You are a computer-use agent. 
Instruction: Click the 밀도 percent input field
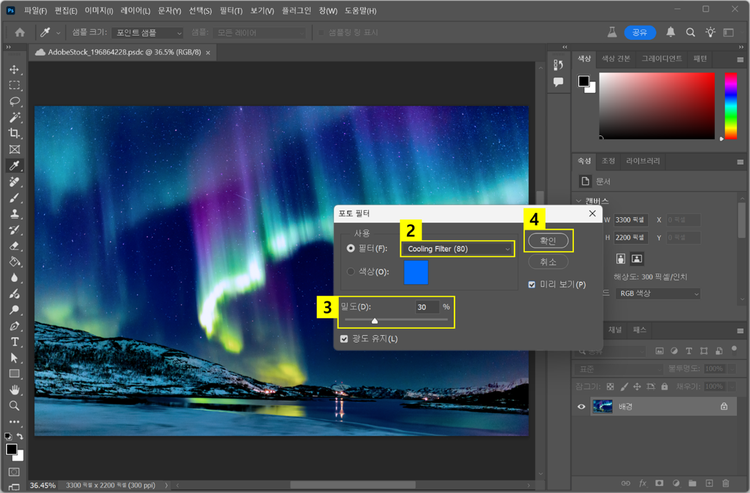click(426, 307)
